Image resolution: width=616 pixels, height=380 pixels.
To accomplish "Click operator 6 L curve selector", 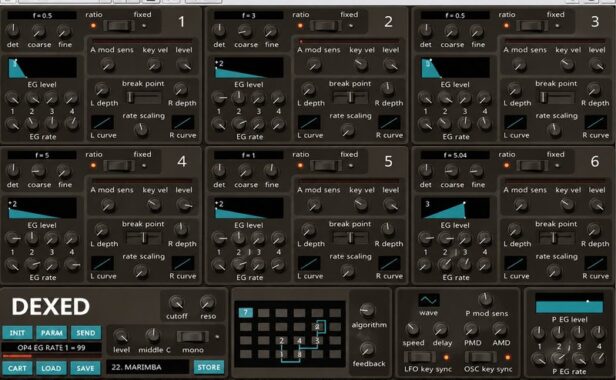I will point(515,263).
